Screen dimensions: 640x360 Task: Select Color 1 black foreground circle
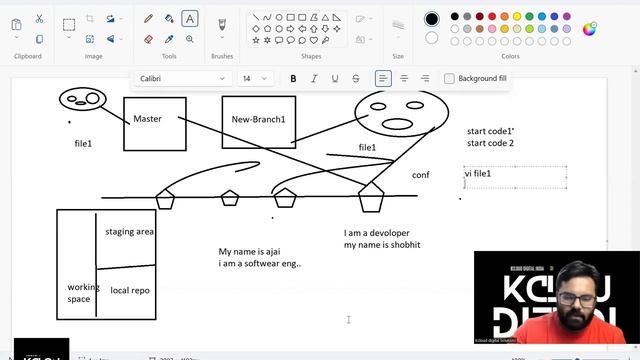(431, 19)
